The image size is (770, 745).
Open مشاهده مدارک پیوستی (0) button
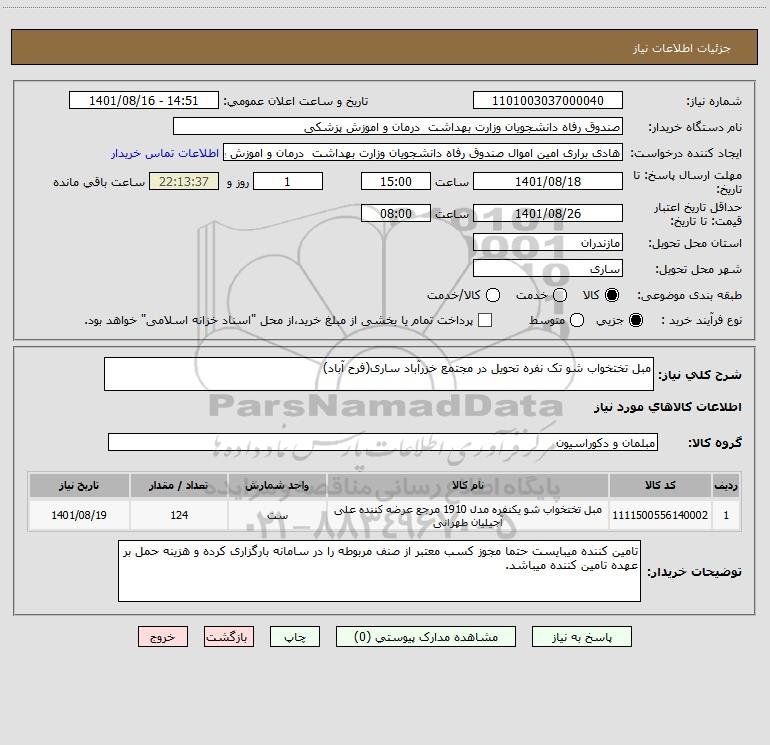coord(426,637)
